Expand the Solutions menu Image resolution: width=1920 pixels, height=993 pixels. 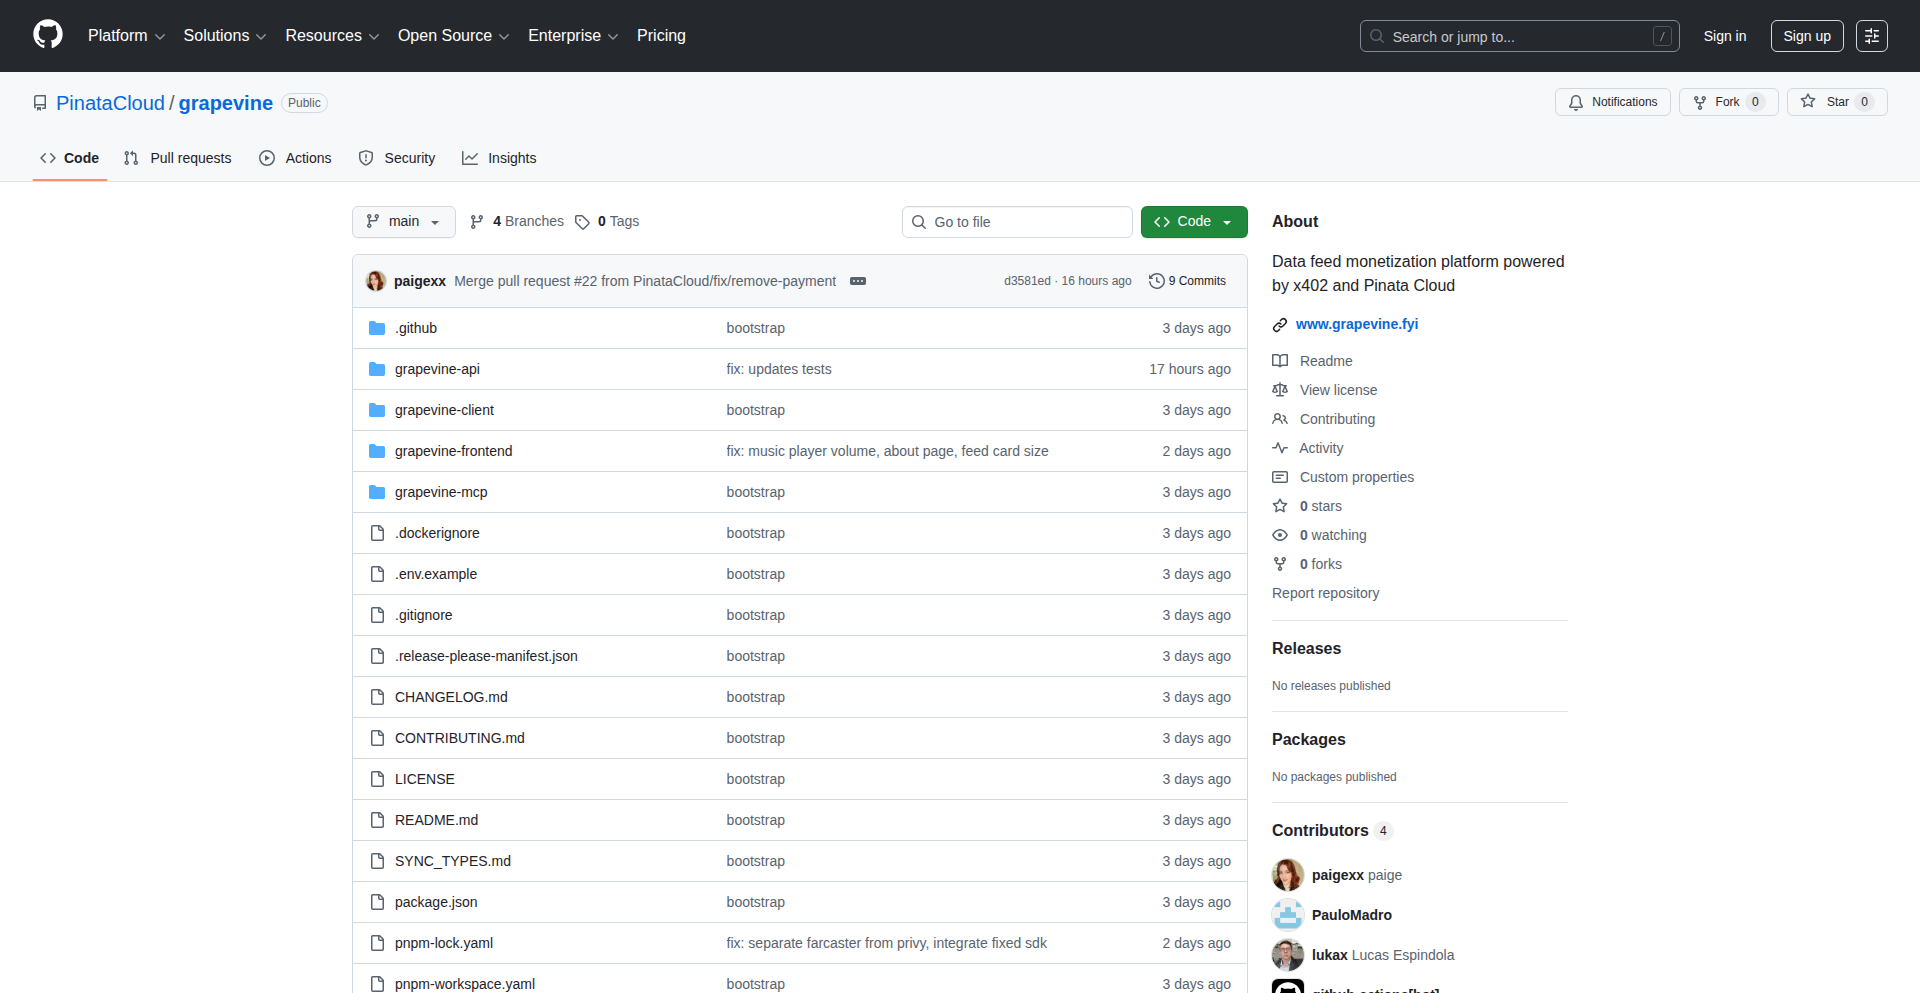(225, 36)
